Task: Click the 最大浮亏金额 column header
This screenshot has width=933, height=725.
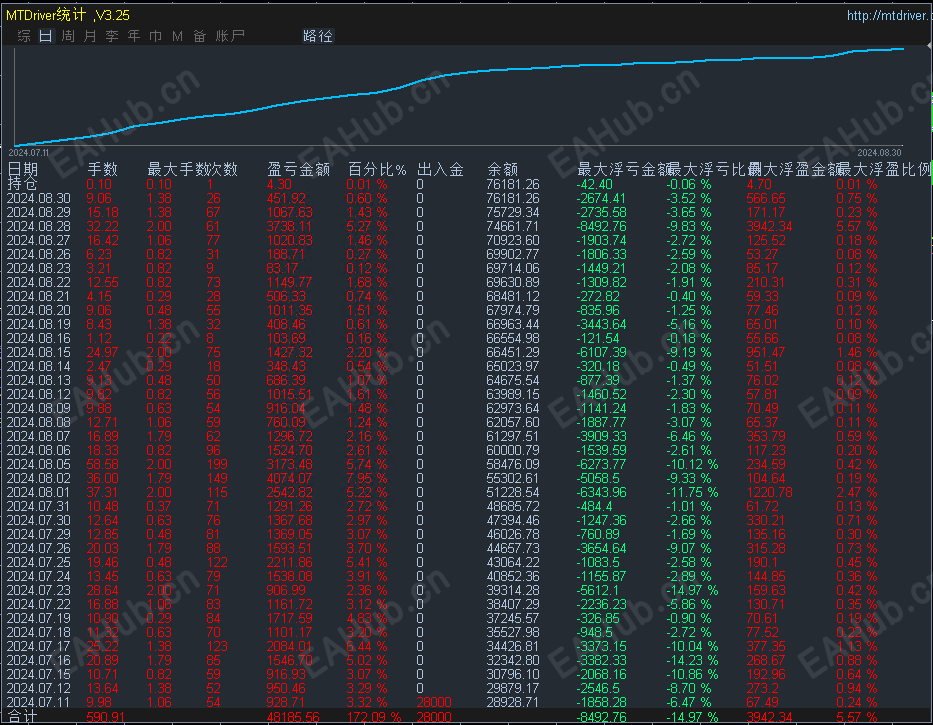Action: click(x=623, y=170)
